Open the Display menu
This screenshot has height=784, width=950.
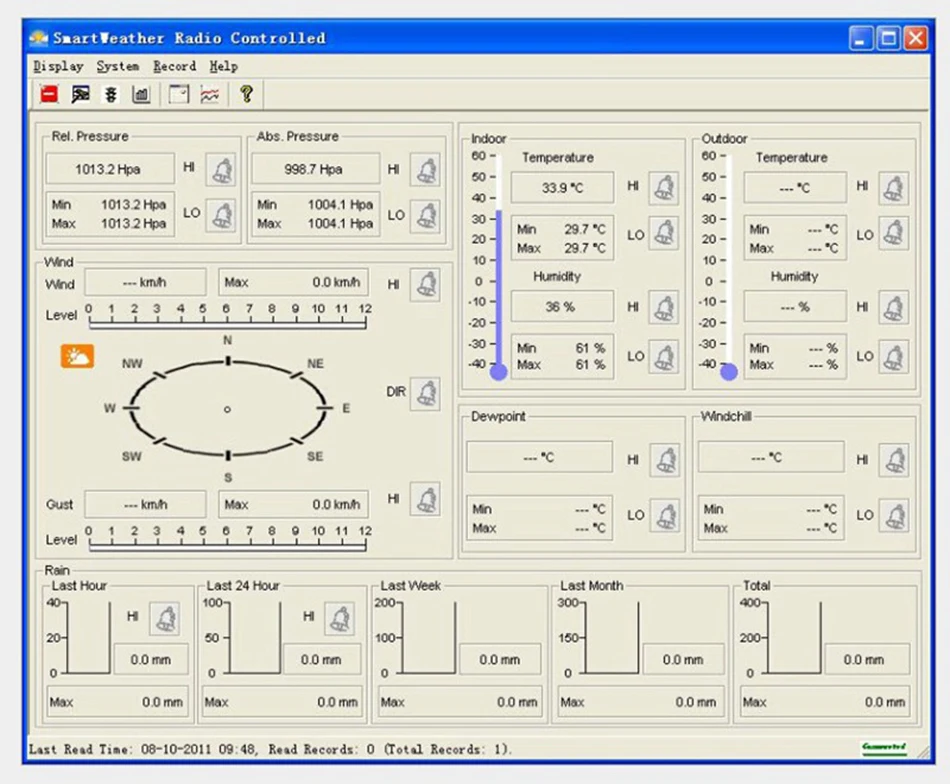click(58, 66)
